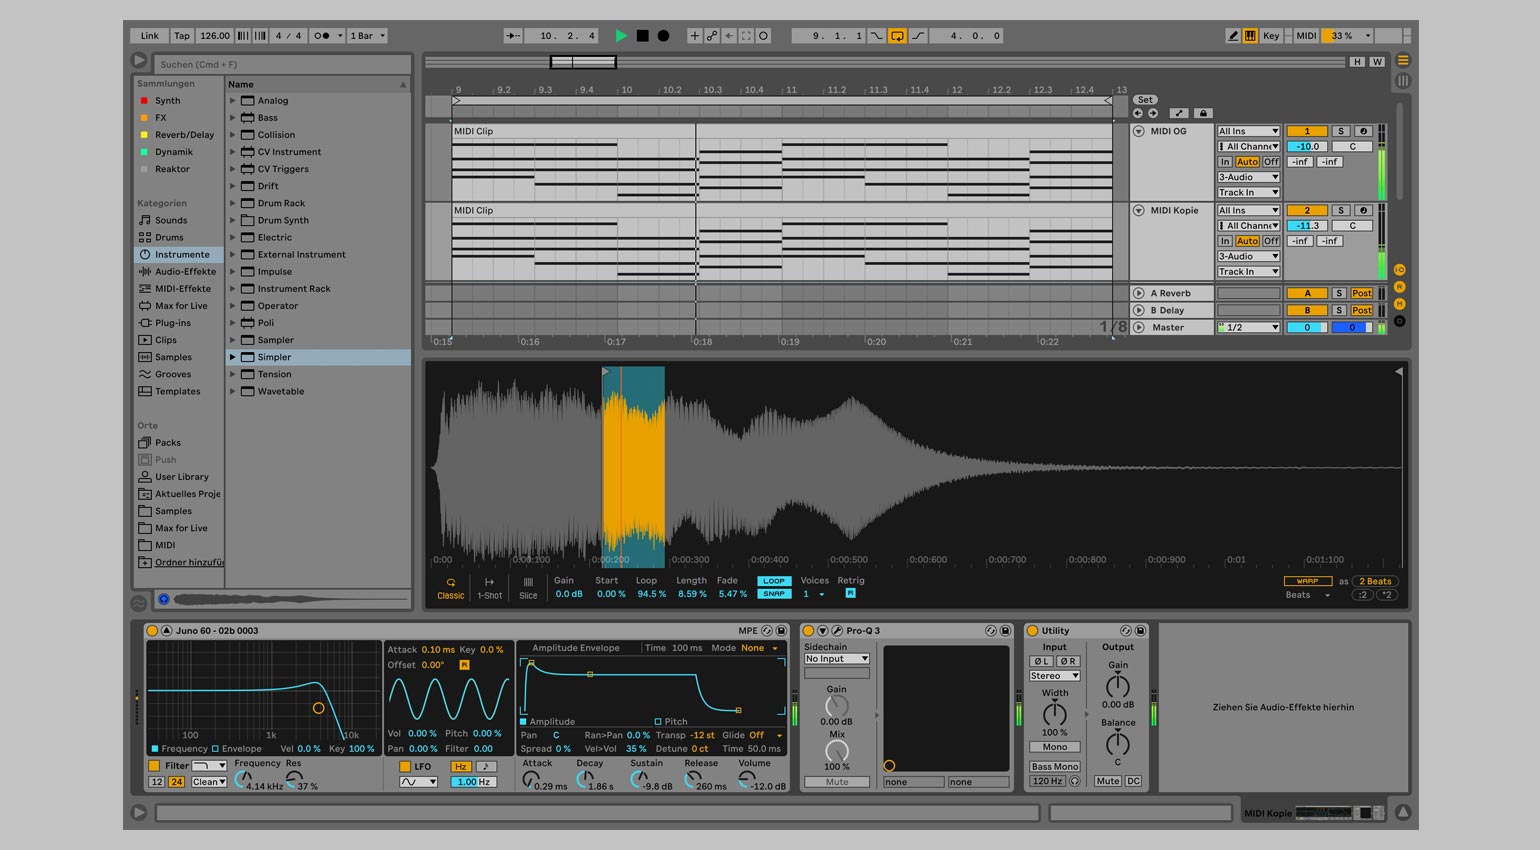This screenshot has height=850, width=1540.
Task: Open the 'All Ins' dropdown on MIDI Kopie
Action: coord(1248,211)
